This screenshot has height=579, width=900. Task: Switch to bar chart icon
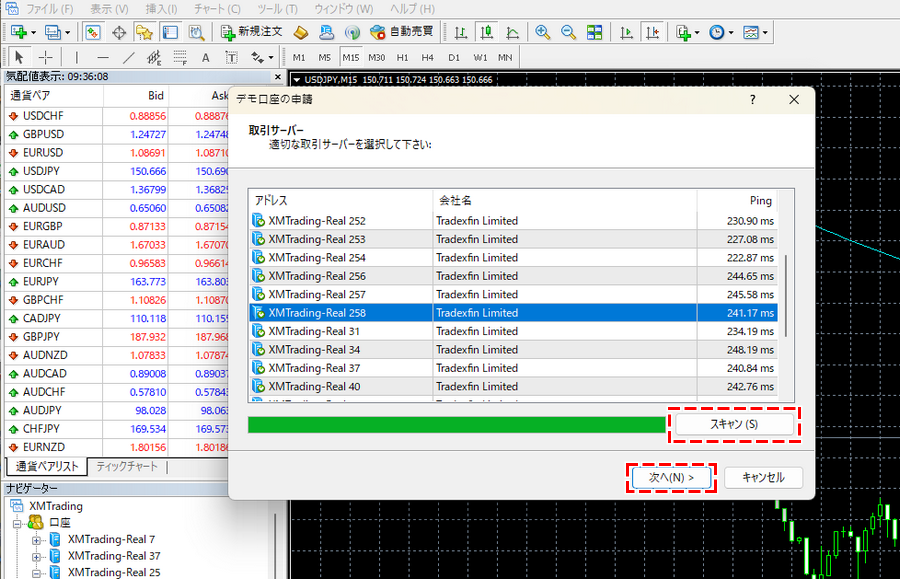point(460,33)
